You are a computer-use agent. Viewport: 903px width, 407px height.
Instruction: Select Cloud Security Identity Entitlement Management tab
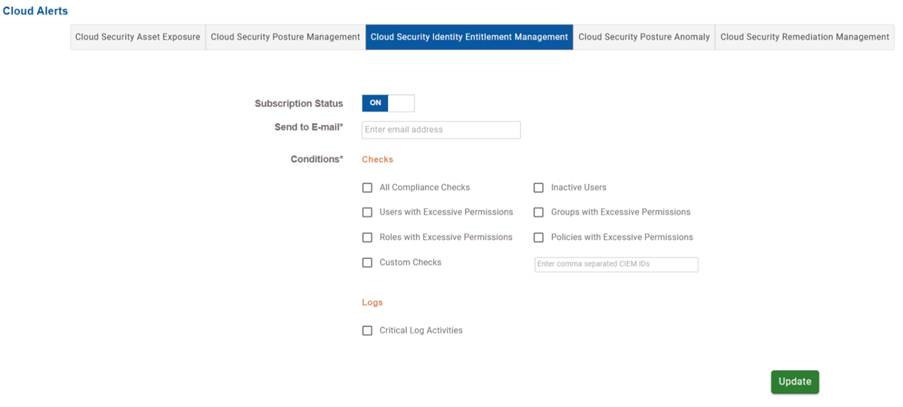tap(469, 37)
